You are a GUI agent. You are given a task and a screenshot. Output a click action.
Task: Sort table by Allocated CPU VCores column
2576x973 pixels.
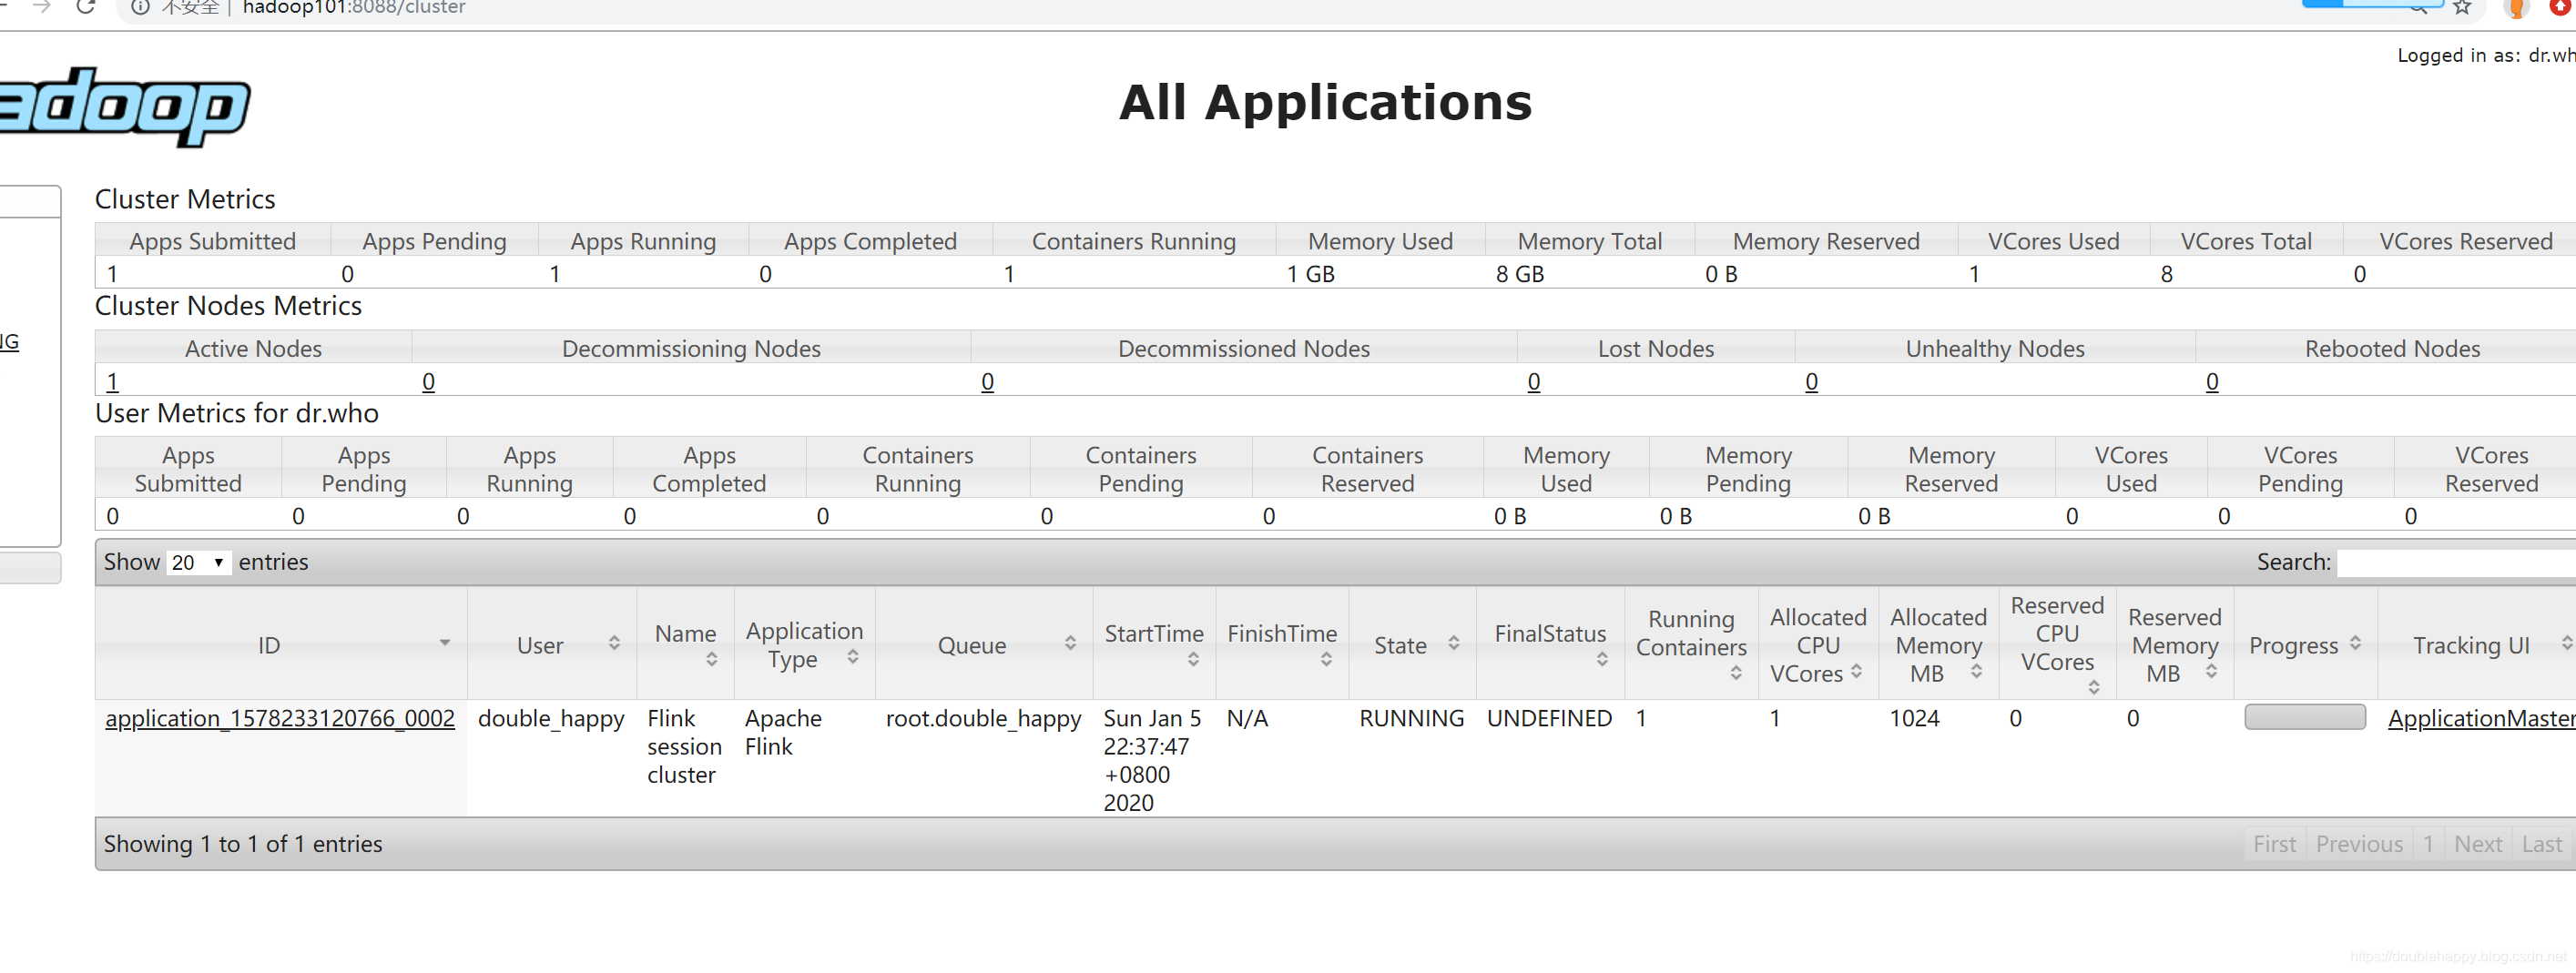[x=1856, y=671]
